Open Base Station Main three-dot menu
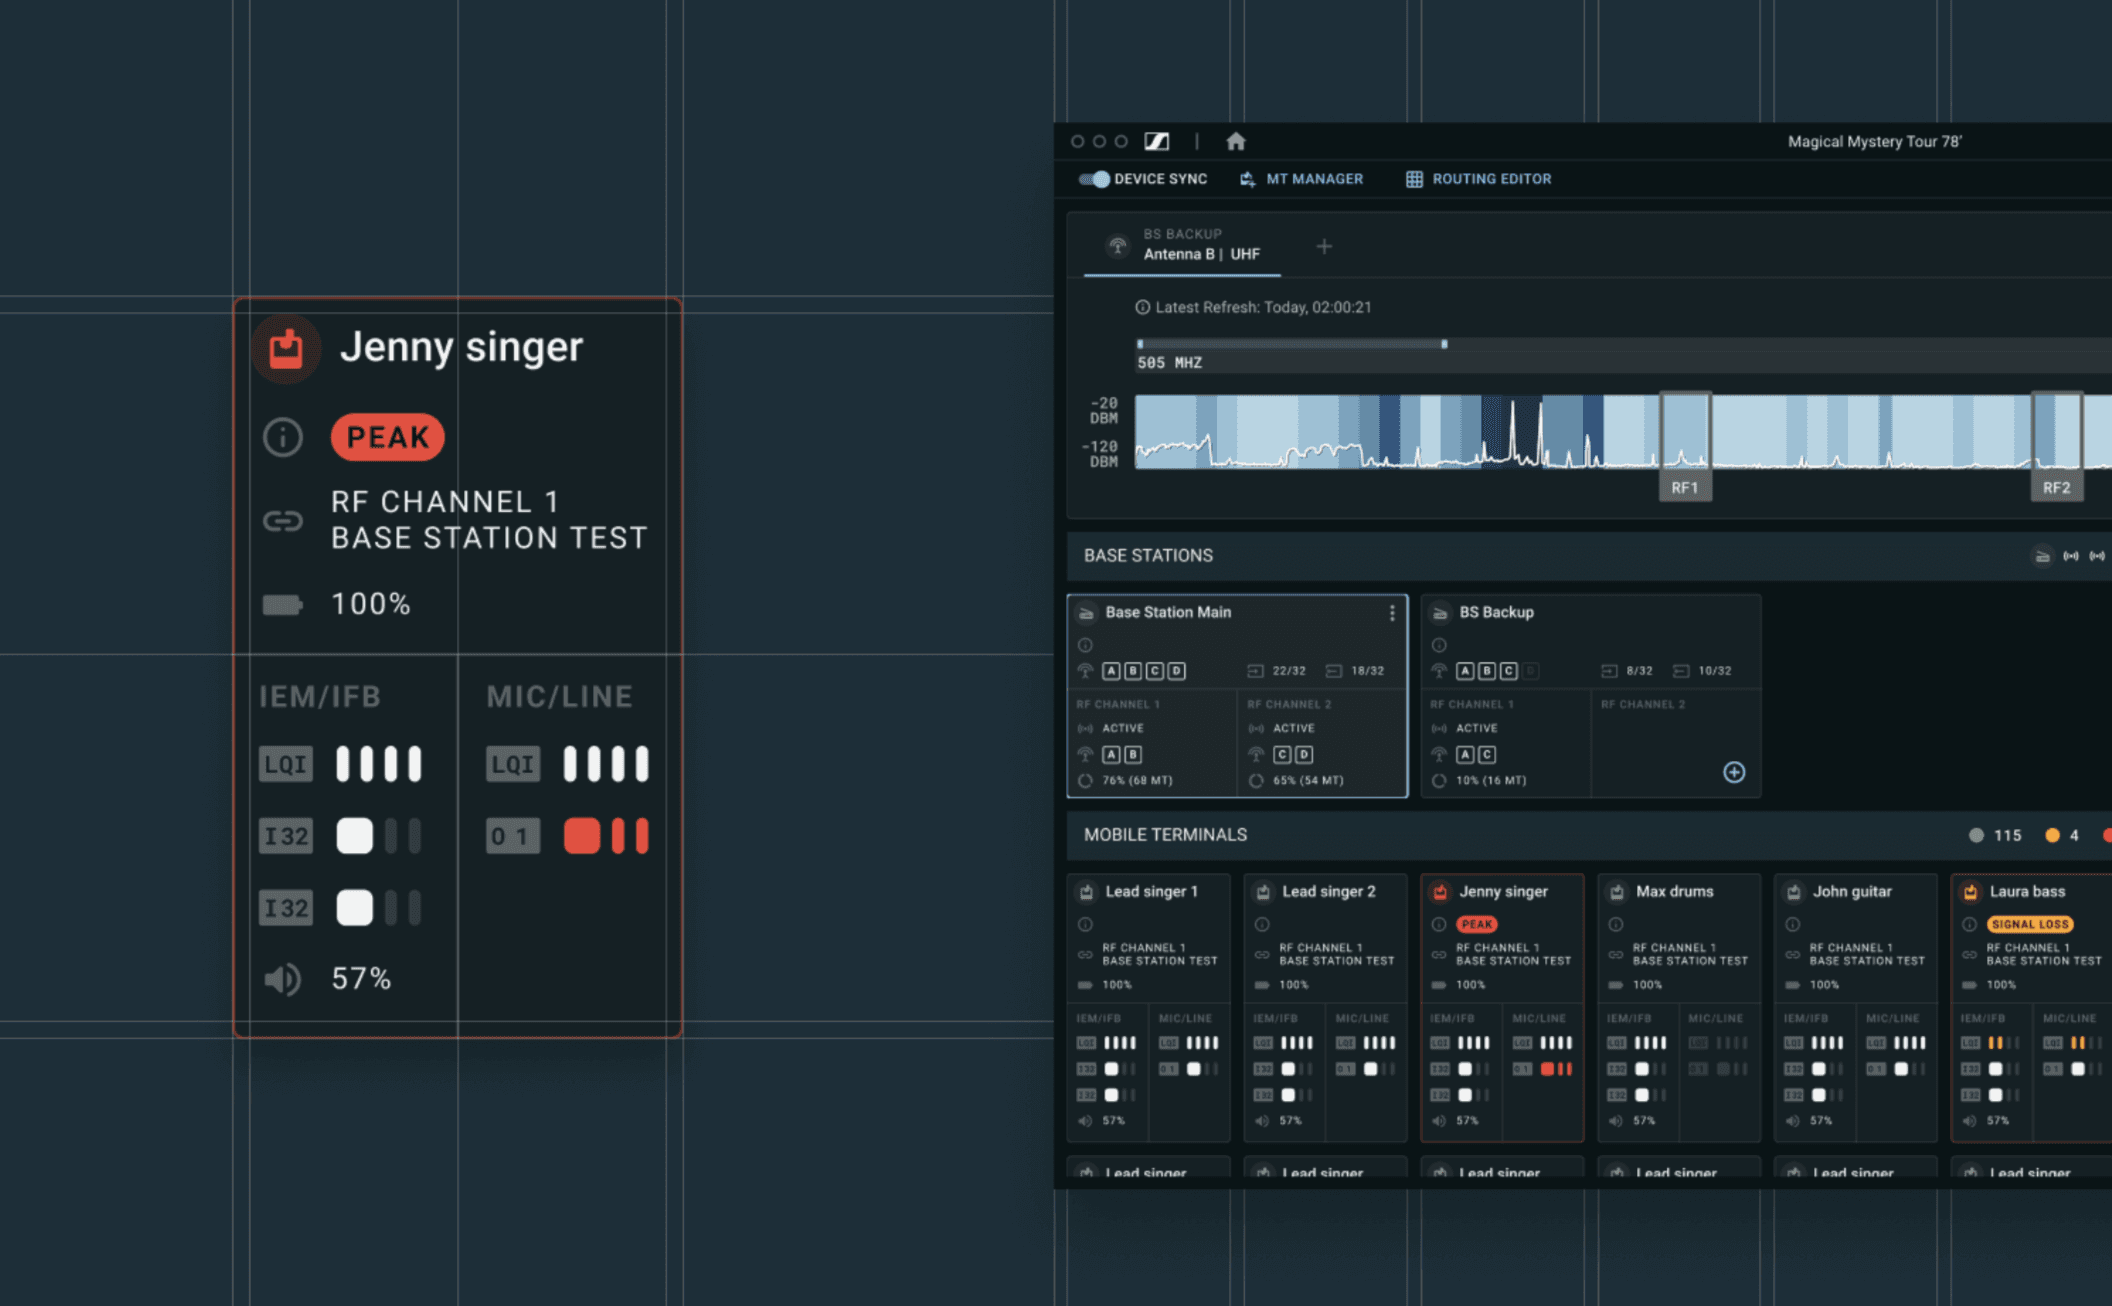The height and width of the screenshot is (1306, 2112). pyautogui.click(x=1392, y=613)
